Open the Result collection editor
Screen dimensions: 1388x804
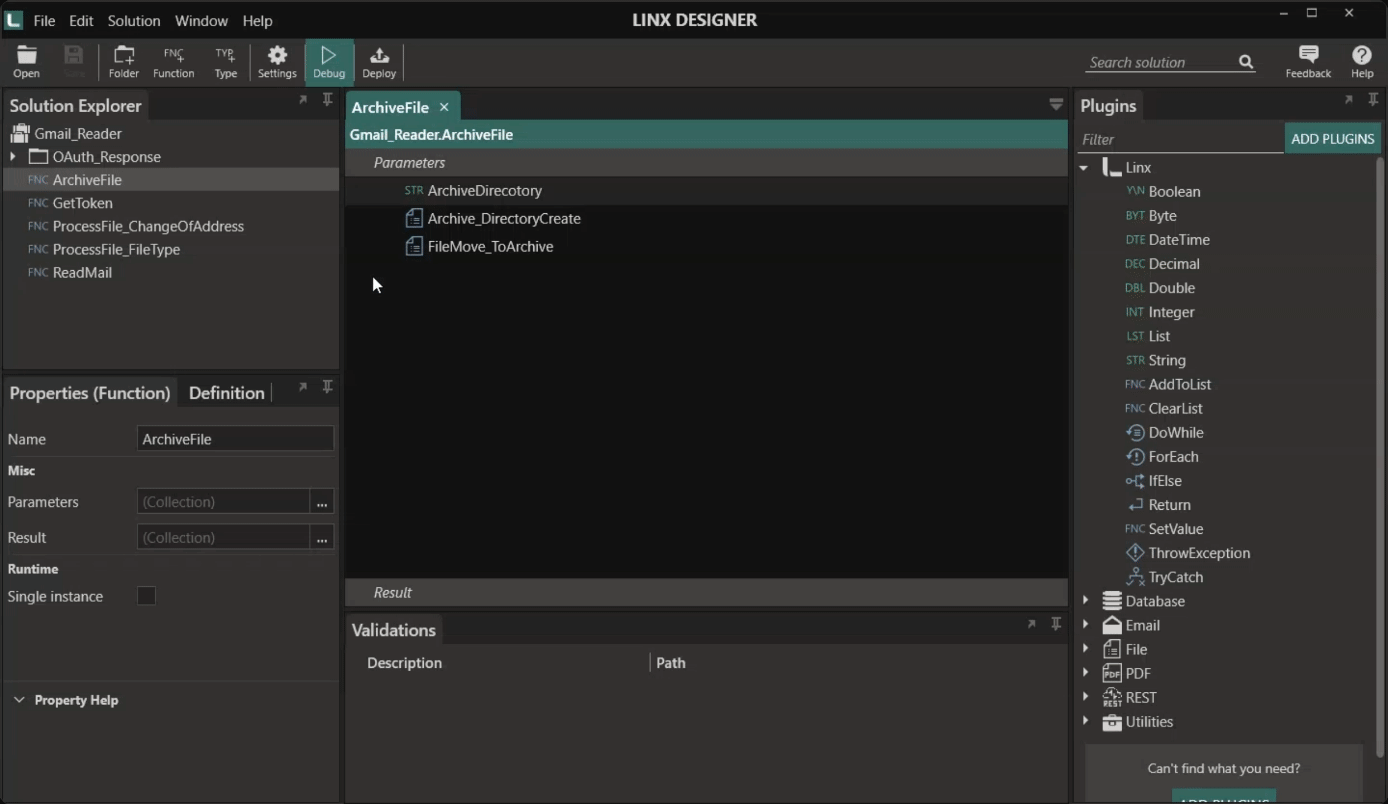point(322,538)
